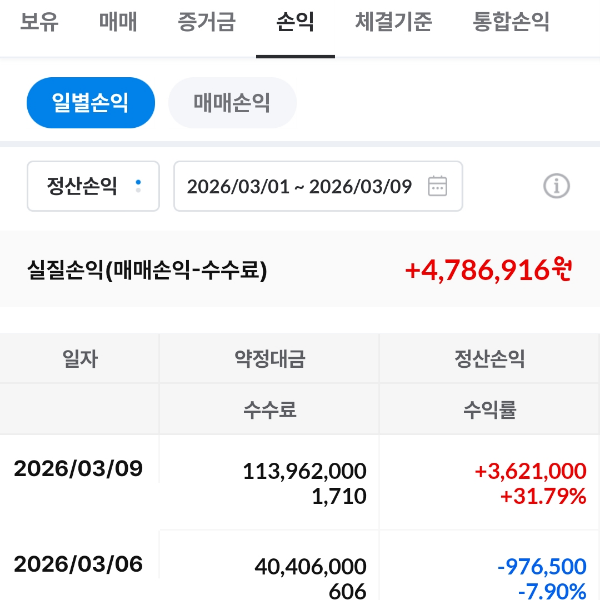
Task: Select the 증거금 tab
Action: (x=206, y=22)
